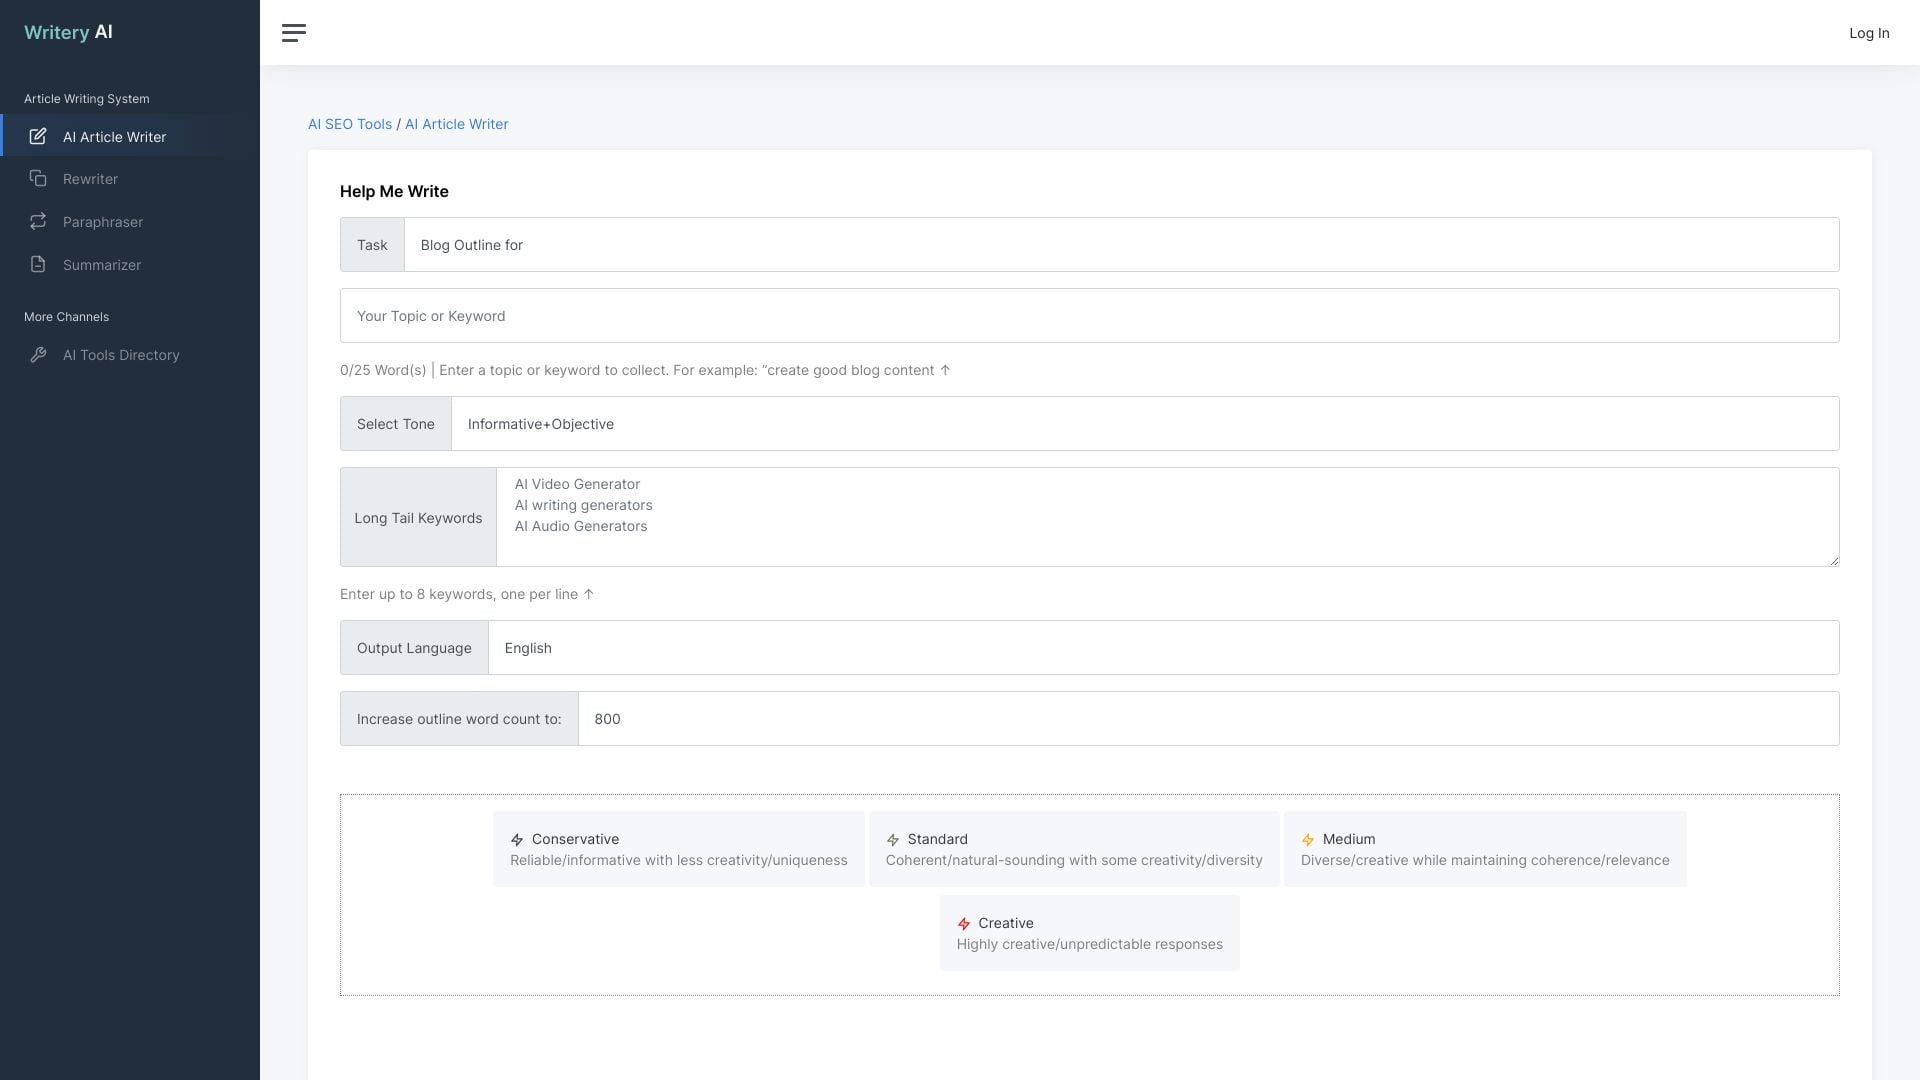
Task: Open the hamburger menu at top
Action: pyautogui.click(x=294, y=33)
